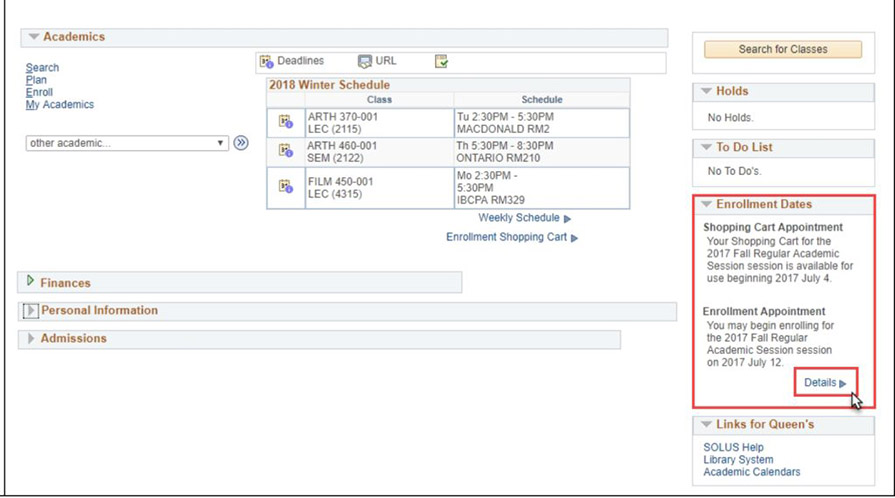
Task: Expand the Admissions section
Action: pyautogui.click(x=31, y=338)
